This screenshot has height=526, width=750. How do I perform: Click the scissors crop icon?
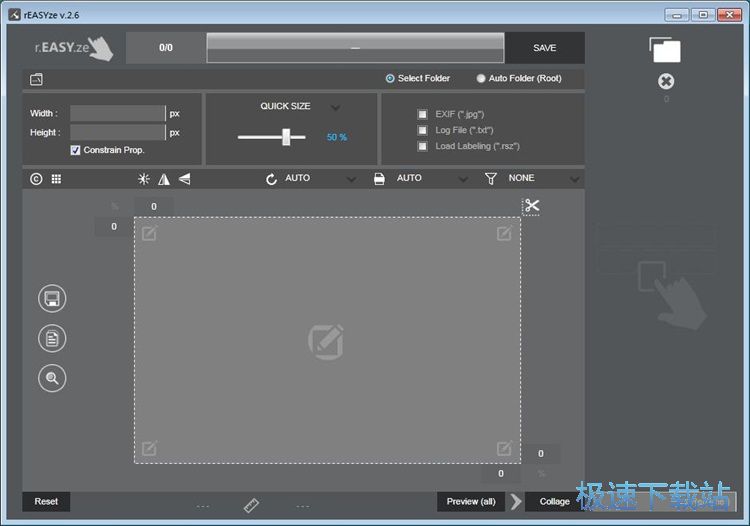(531, 206)
